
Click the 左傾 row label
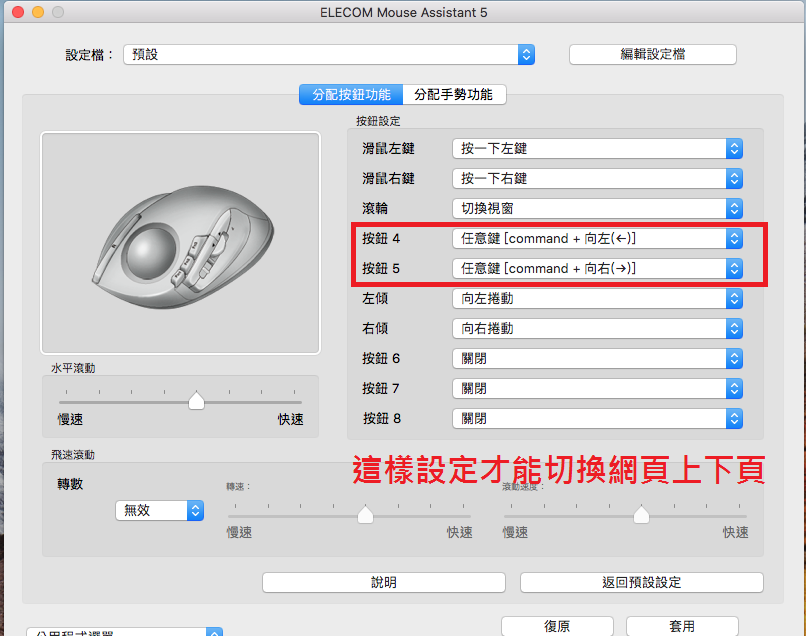coord(375,299)
